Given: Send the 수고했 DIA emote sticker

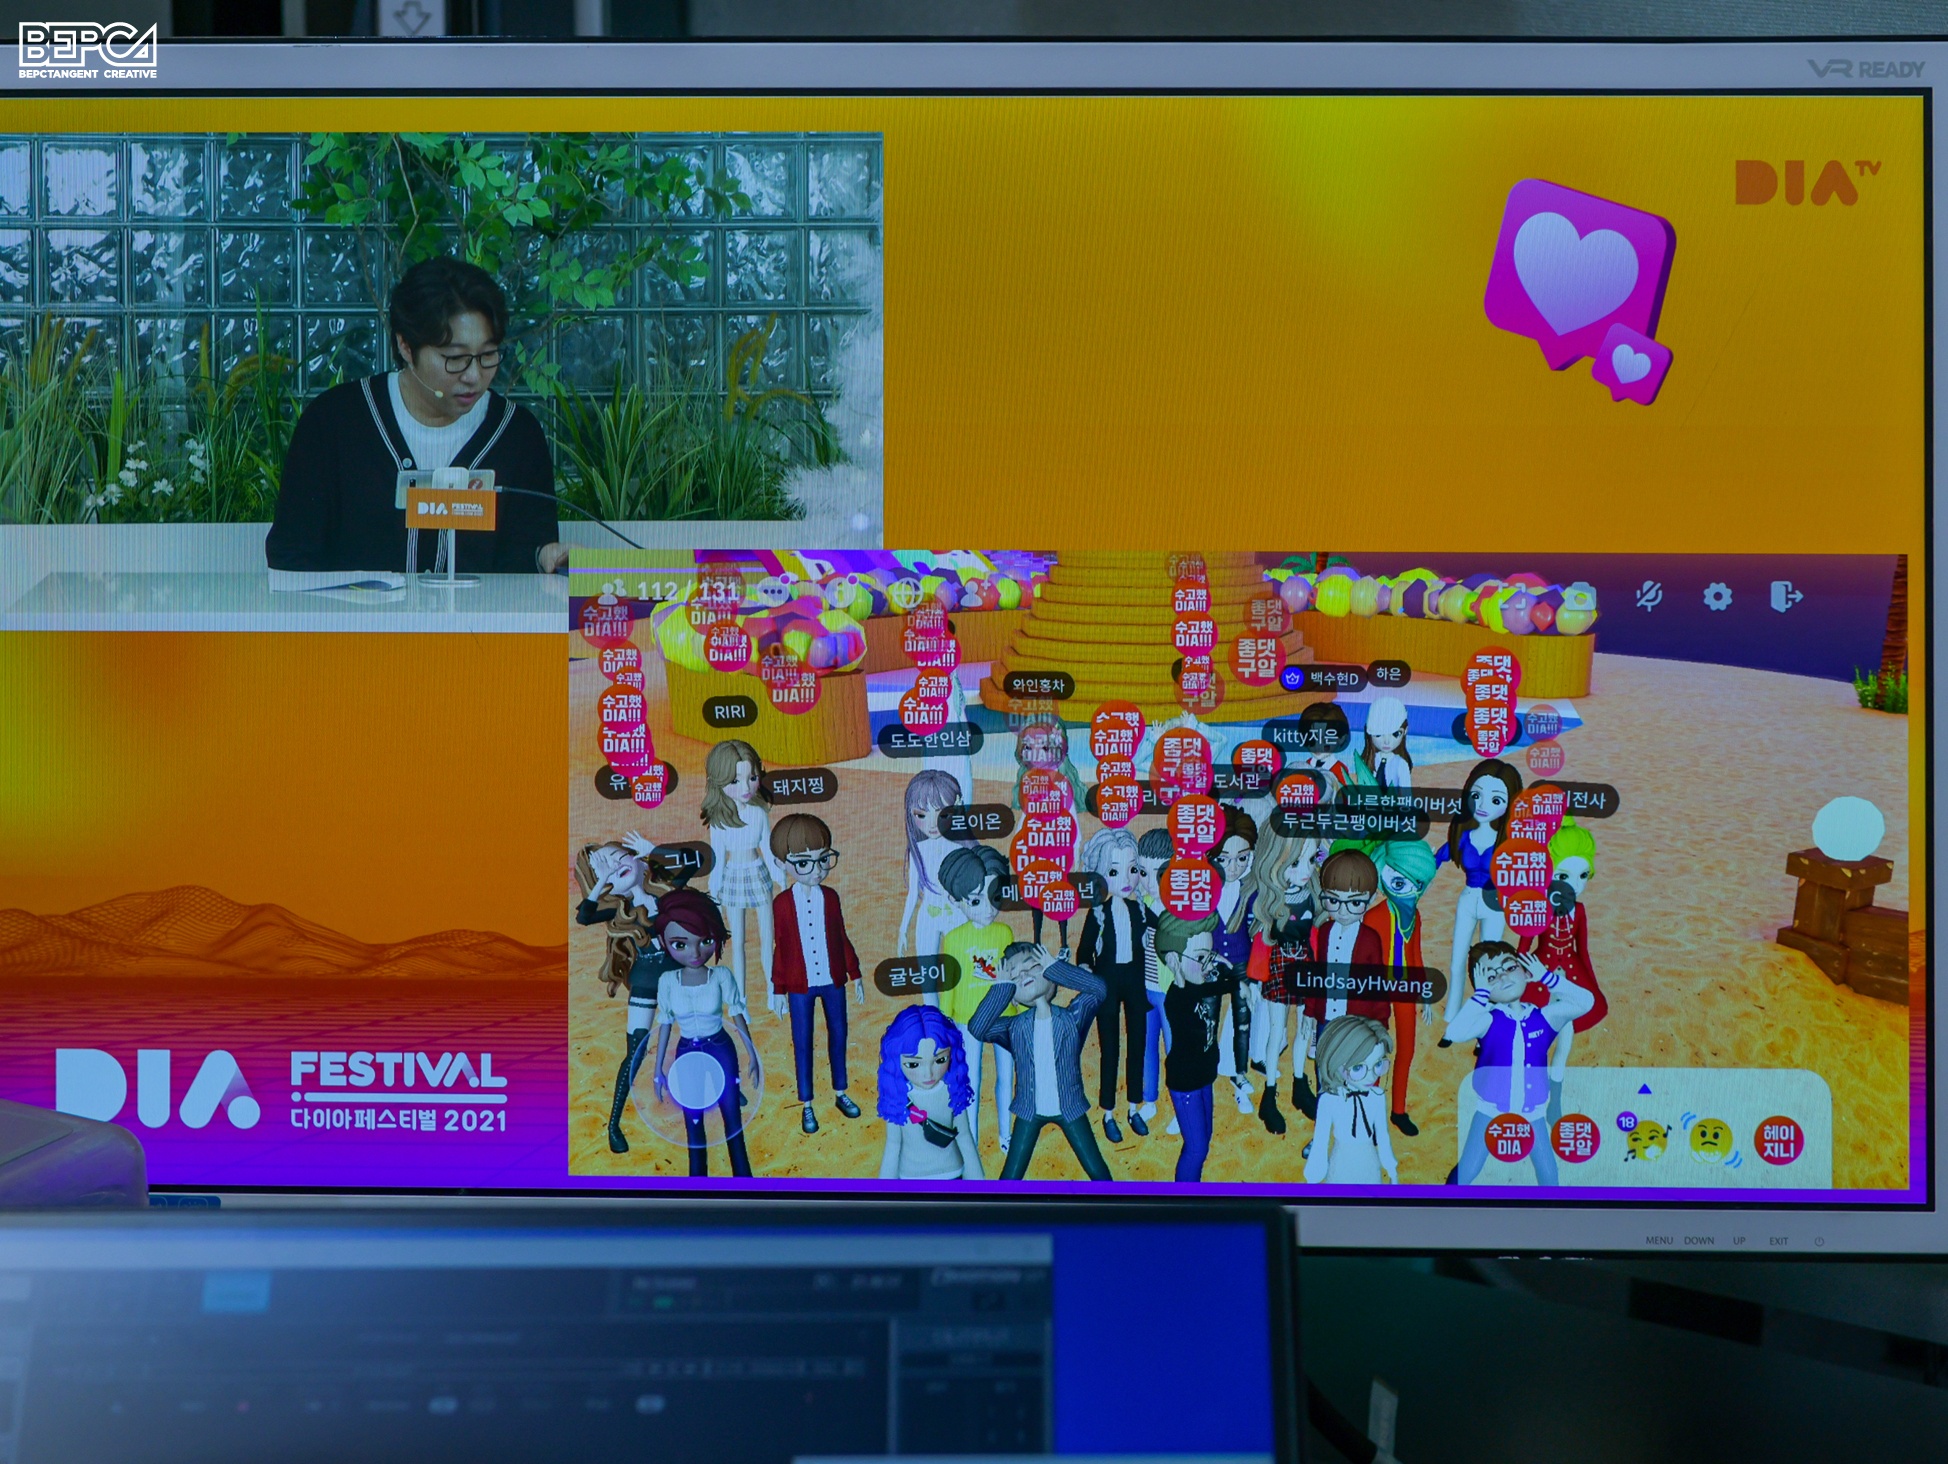Looking at the screenshot, I should coord(1509,1139).
